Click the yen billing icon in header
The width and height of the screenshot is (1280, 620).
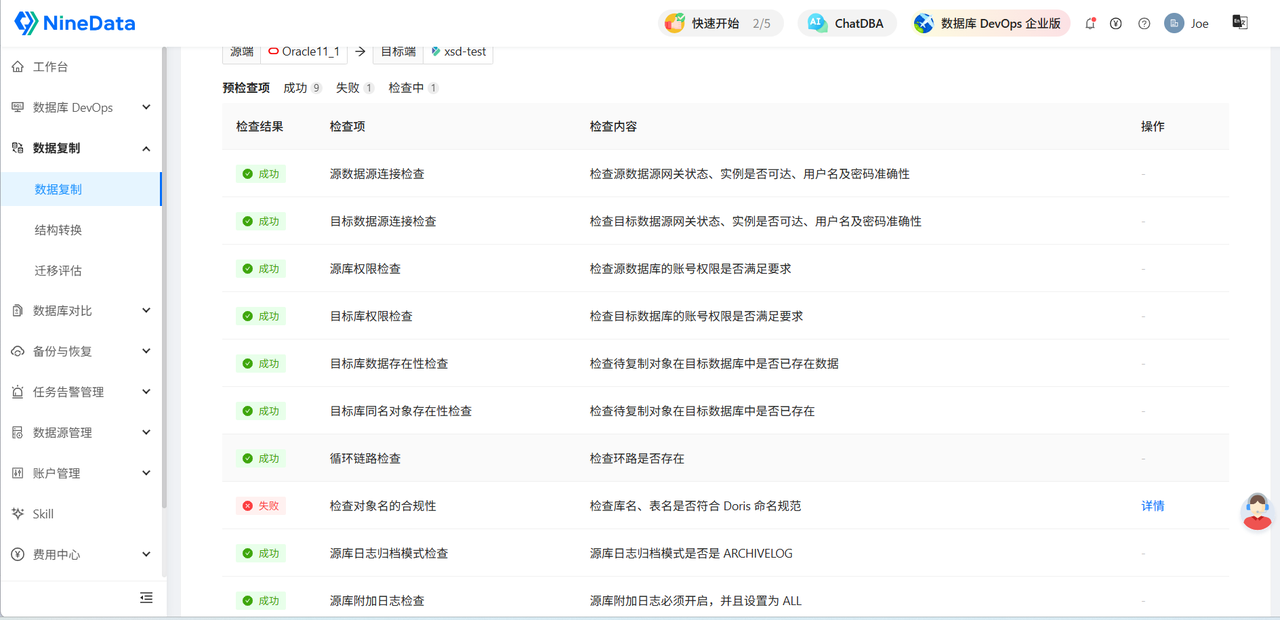coord(1116,23)
